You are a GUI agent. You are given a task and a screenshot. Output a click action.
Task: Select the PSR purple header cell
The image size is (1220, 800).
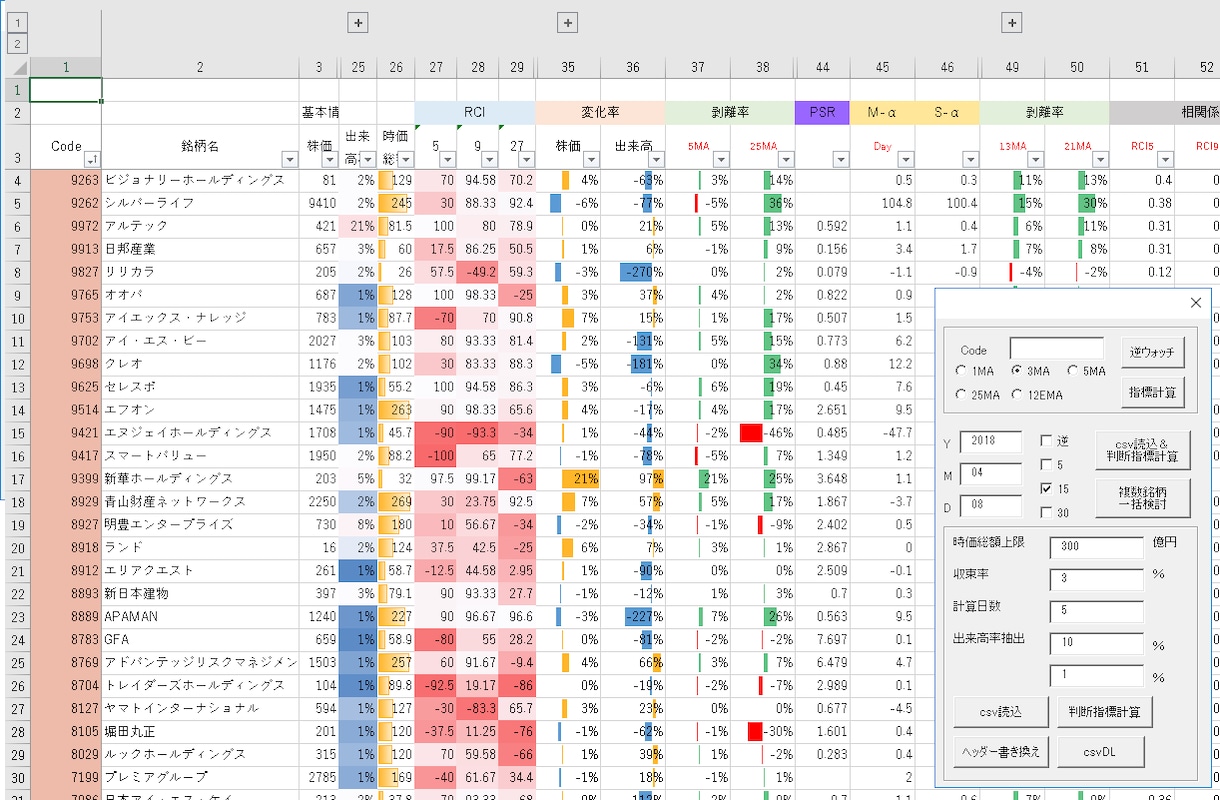click(822, 112)
